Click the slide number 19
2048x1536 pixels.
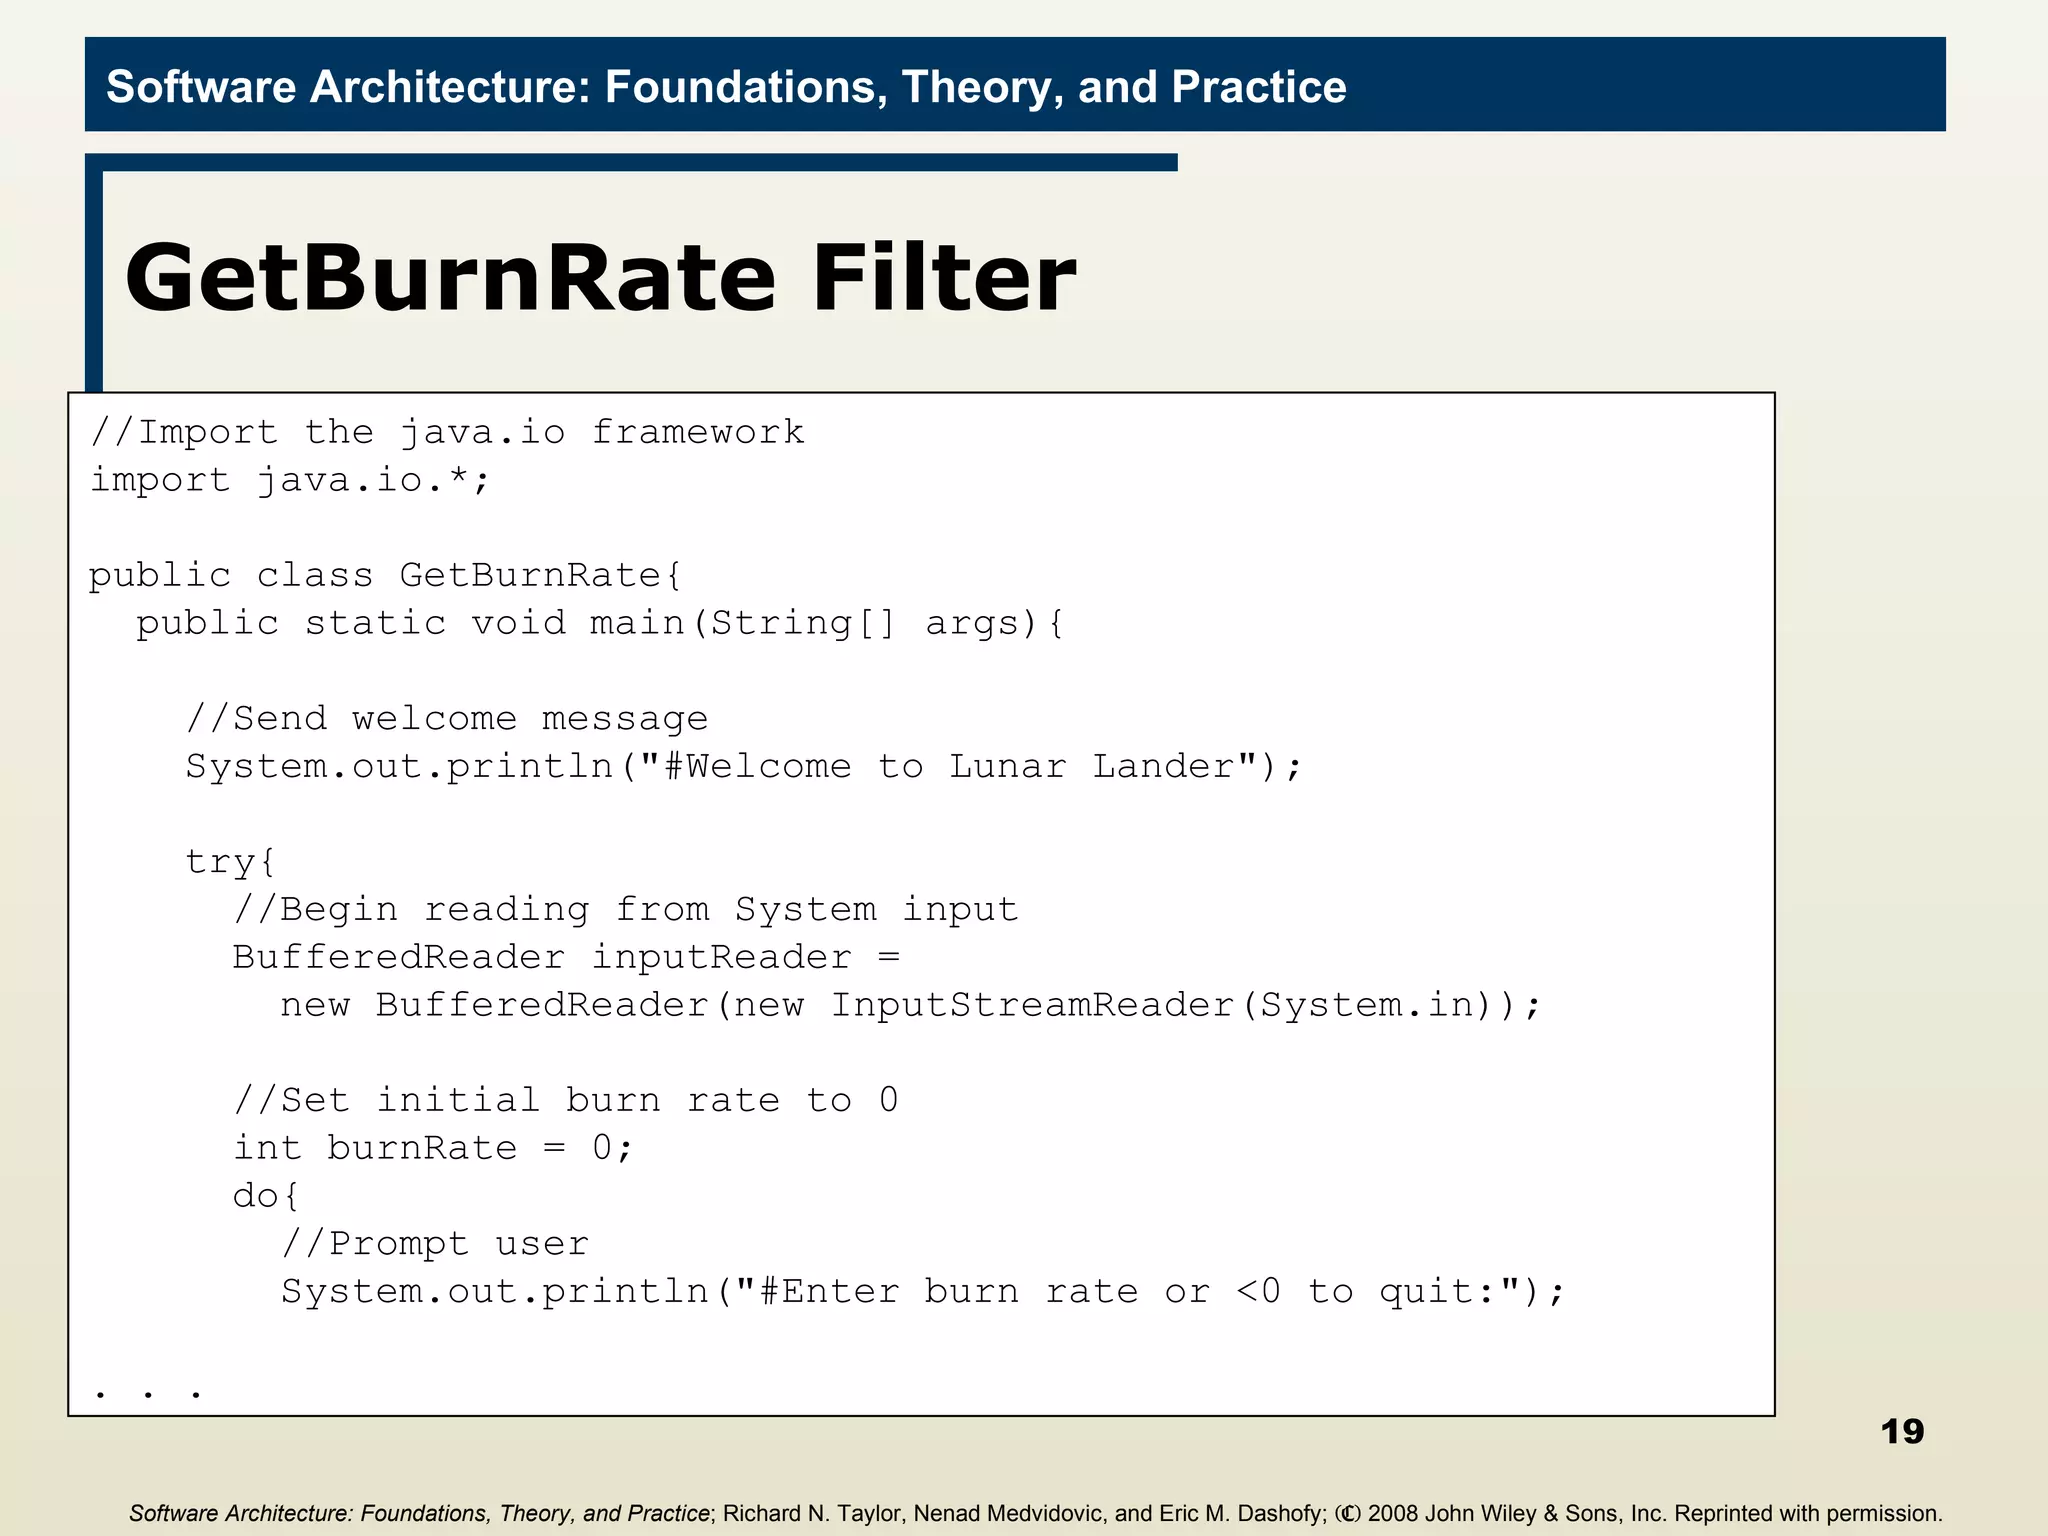coord(1902,1432)
